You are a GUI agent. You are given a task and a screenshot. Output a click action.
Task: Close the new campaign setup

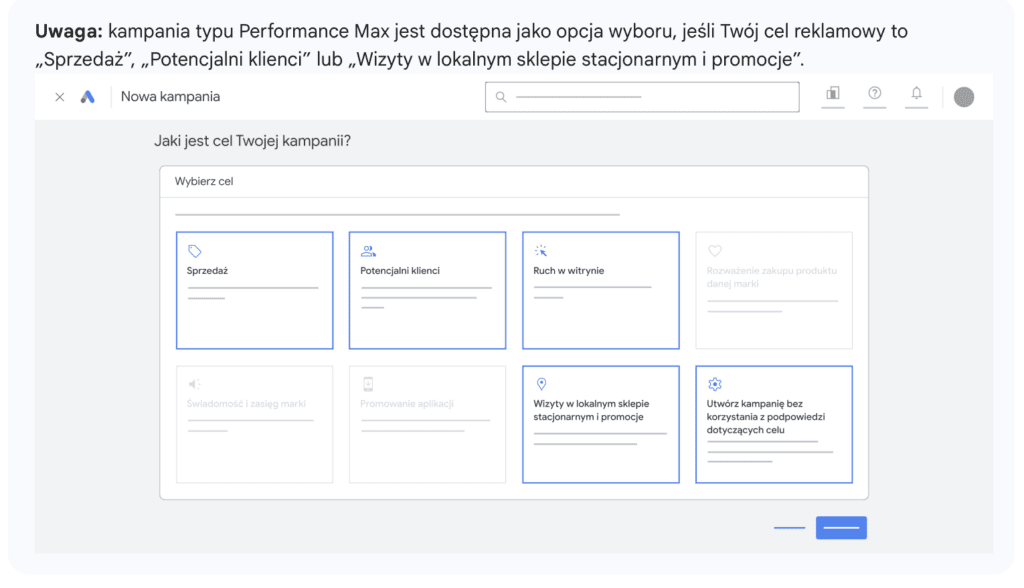(x=60, y=97)
